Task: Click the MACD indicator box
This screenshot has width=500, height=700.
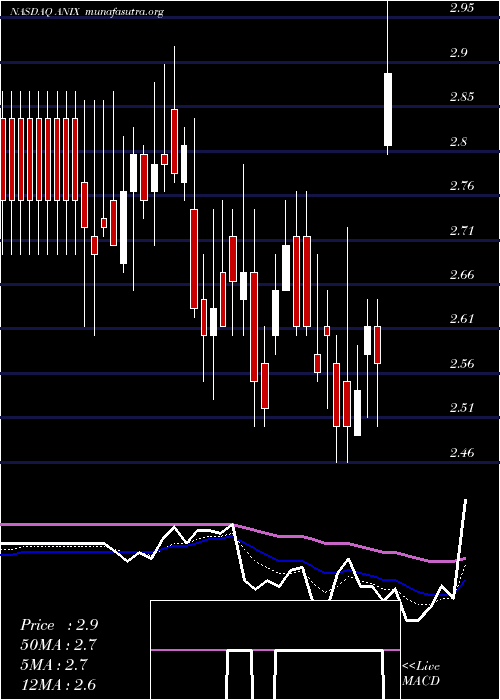Action: [x=275, y=650]
